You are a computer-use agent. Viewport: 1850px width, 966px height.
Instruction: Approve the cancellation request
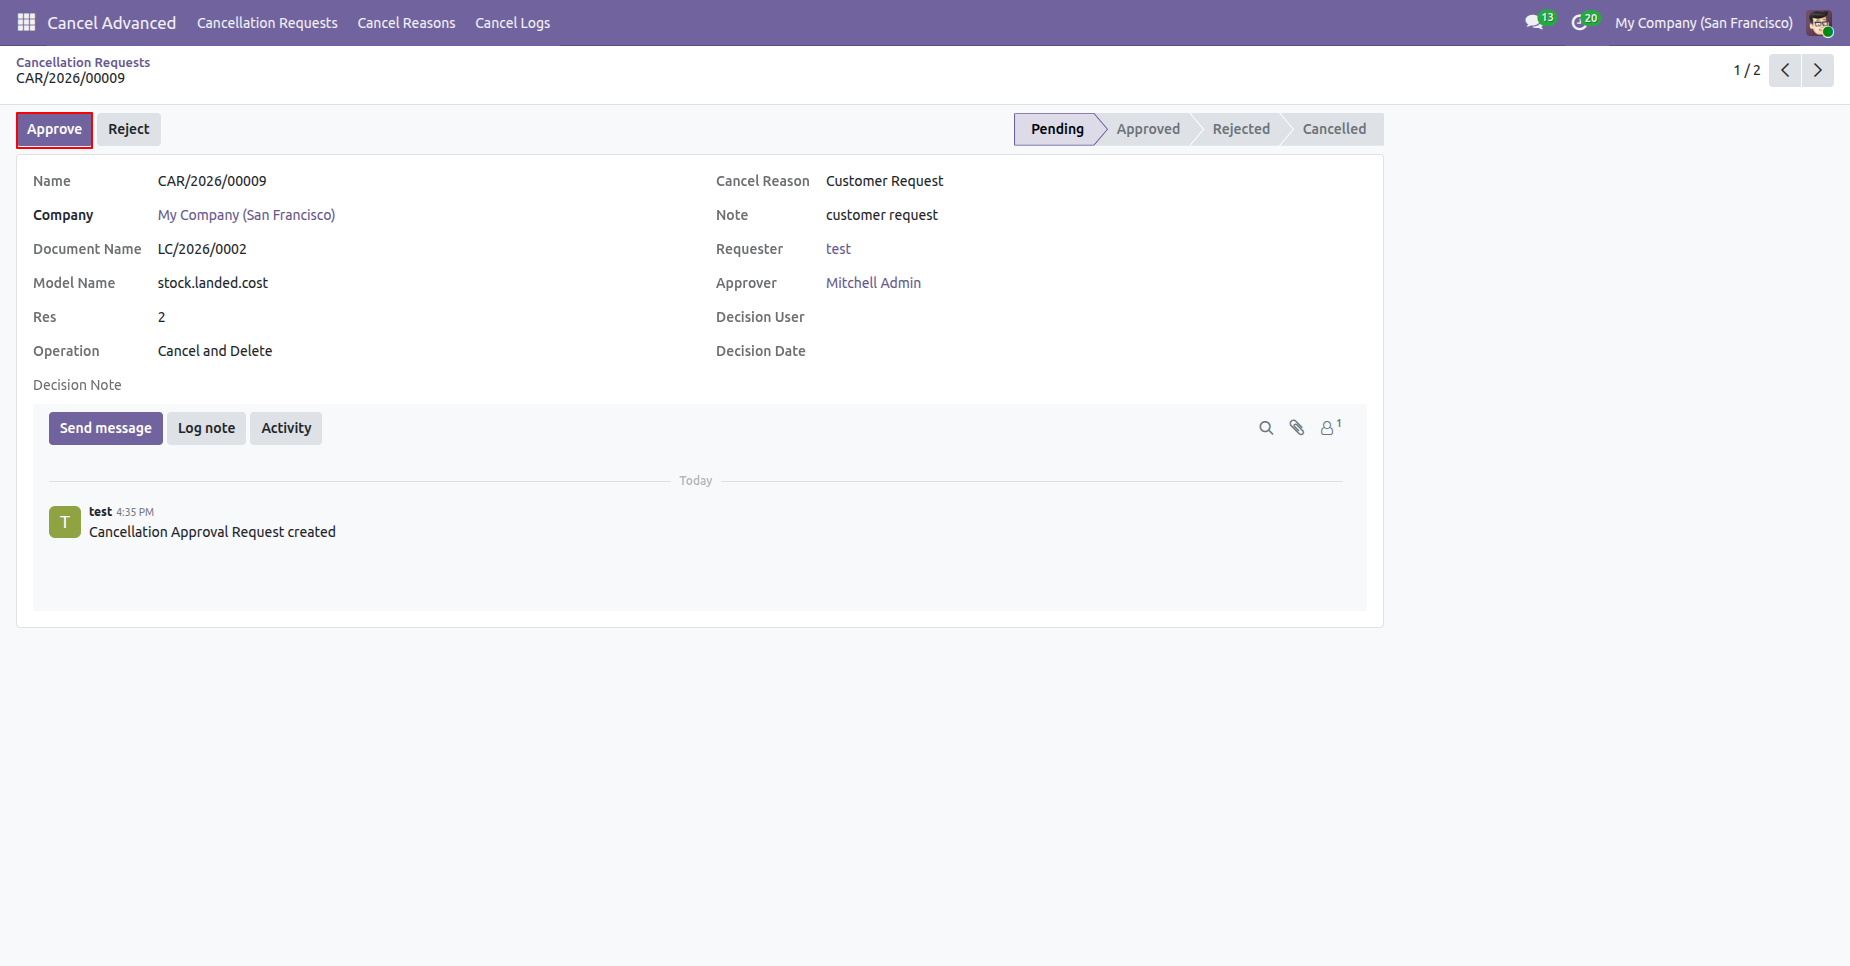tap(54, 129)
